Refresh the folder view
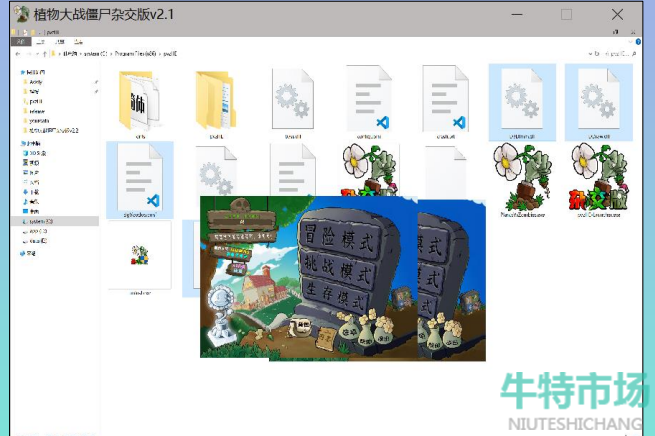 [597, 54]
